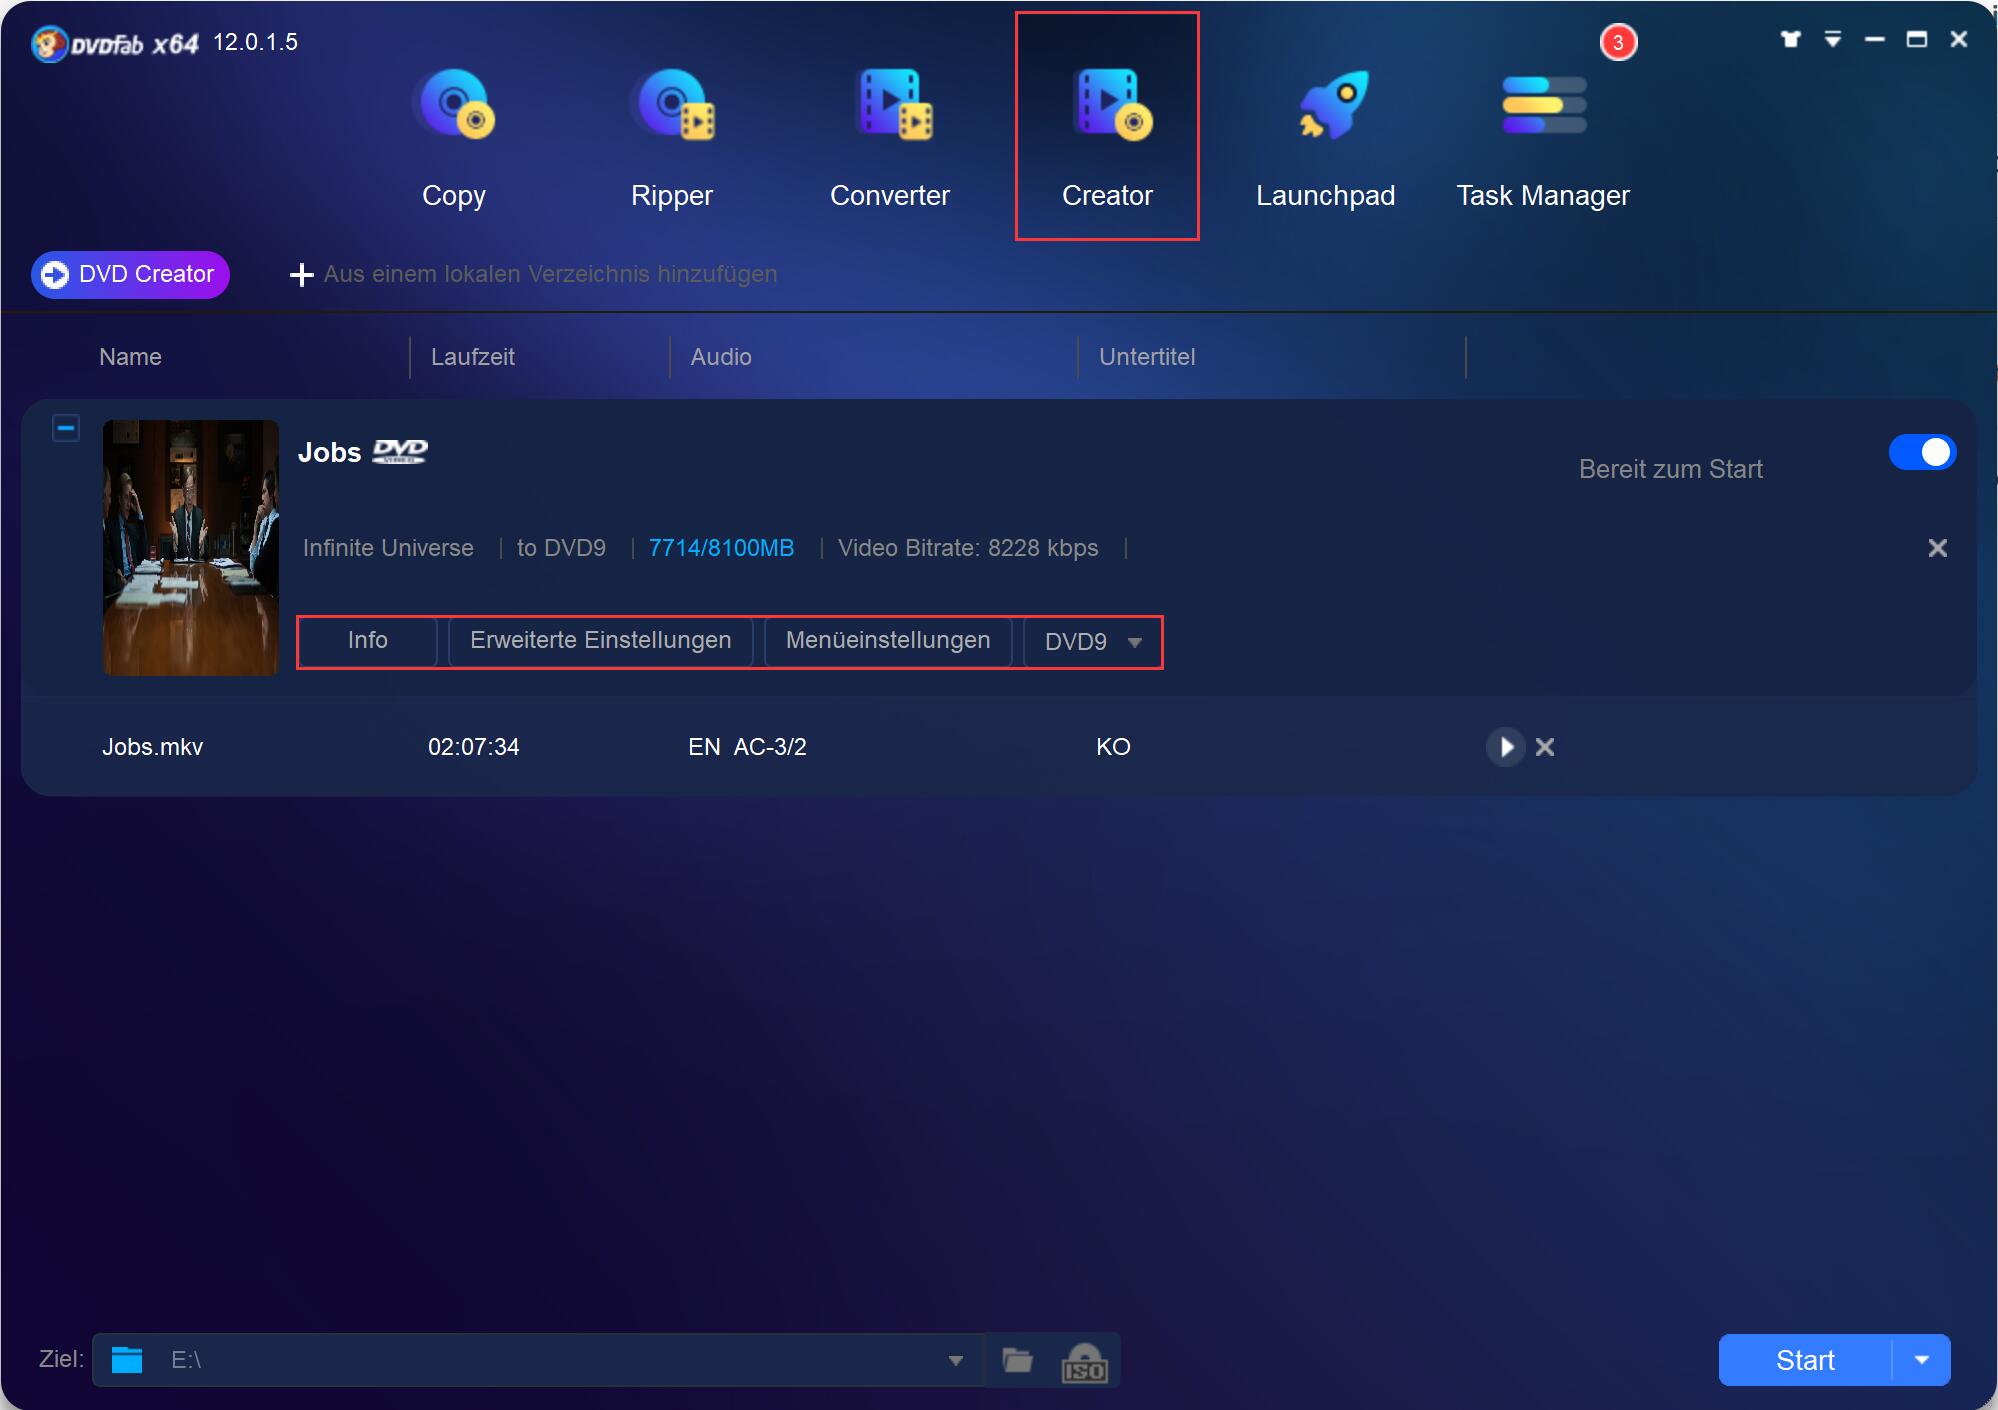Click the blue folder icon in Ziel field
The height and width of the screenshot is (1410, 1998).
127,1360
